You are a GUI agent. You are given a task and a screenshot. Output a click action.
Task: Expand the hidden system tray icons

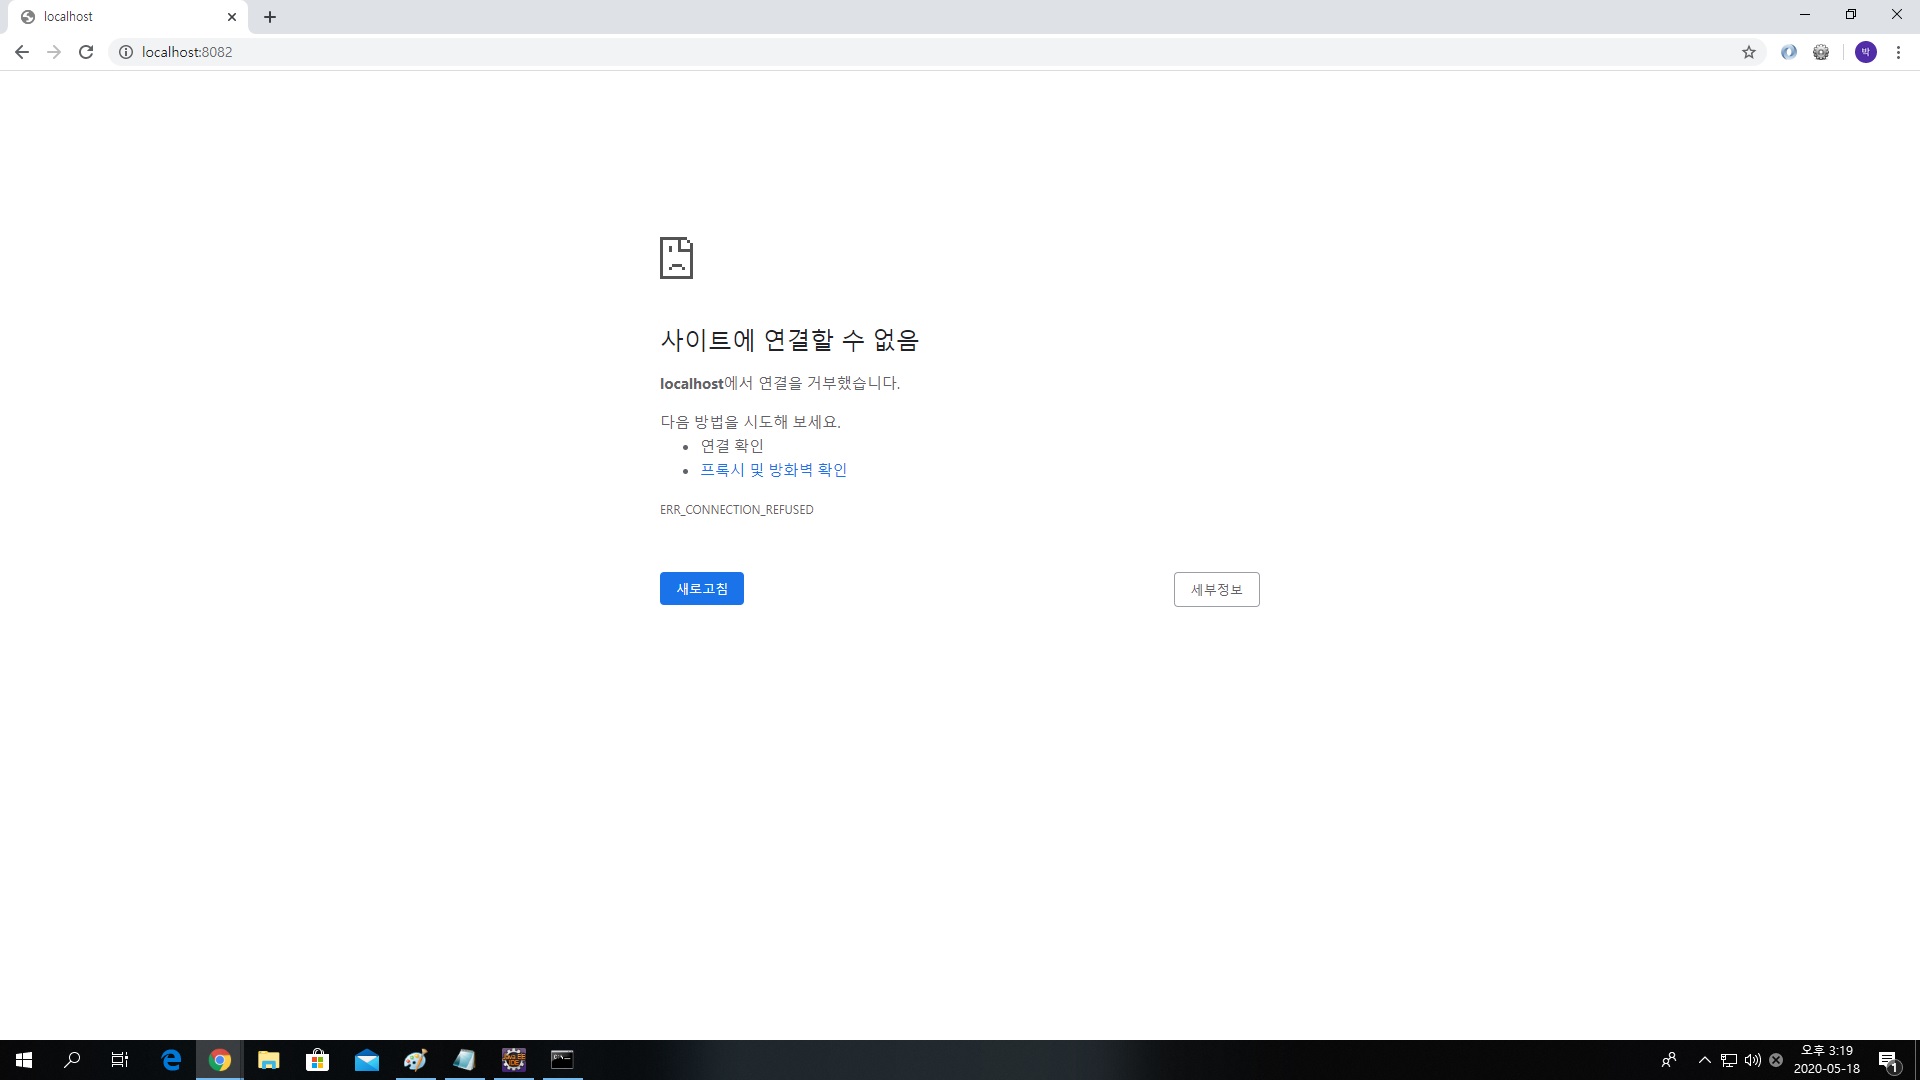tap(1704, 1060)
